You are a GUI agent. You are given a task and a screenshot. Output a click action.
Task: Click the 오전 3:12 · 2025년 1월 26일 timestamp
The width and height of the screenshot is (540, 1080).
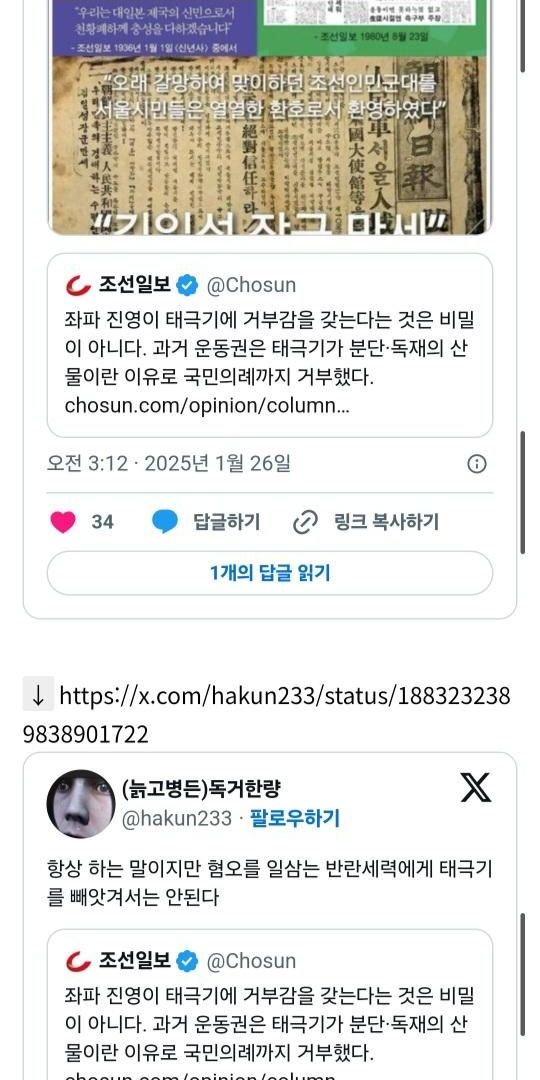coord(169,464)
